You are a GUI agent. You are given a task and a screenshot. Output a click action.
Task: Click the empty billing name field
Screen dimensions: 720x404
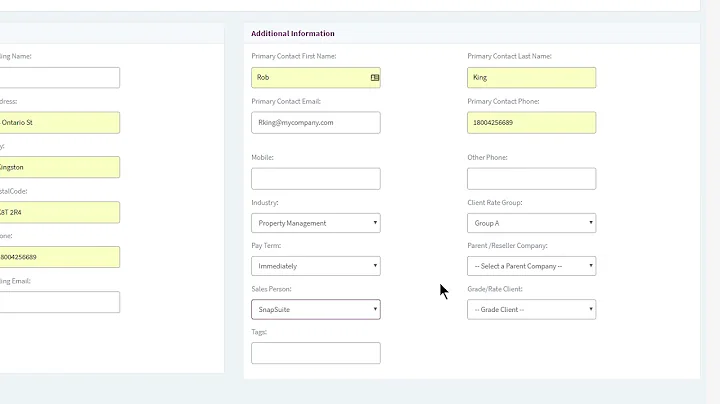60,78
